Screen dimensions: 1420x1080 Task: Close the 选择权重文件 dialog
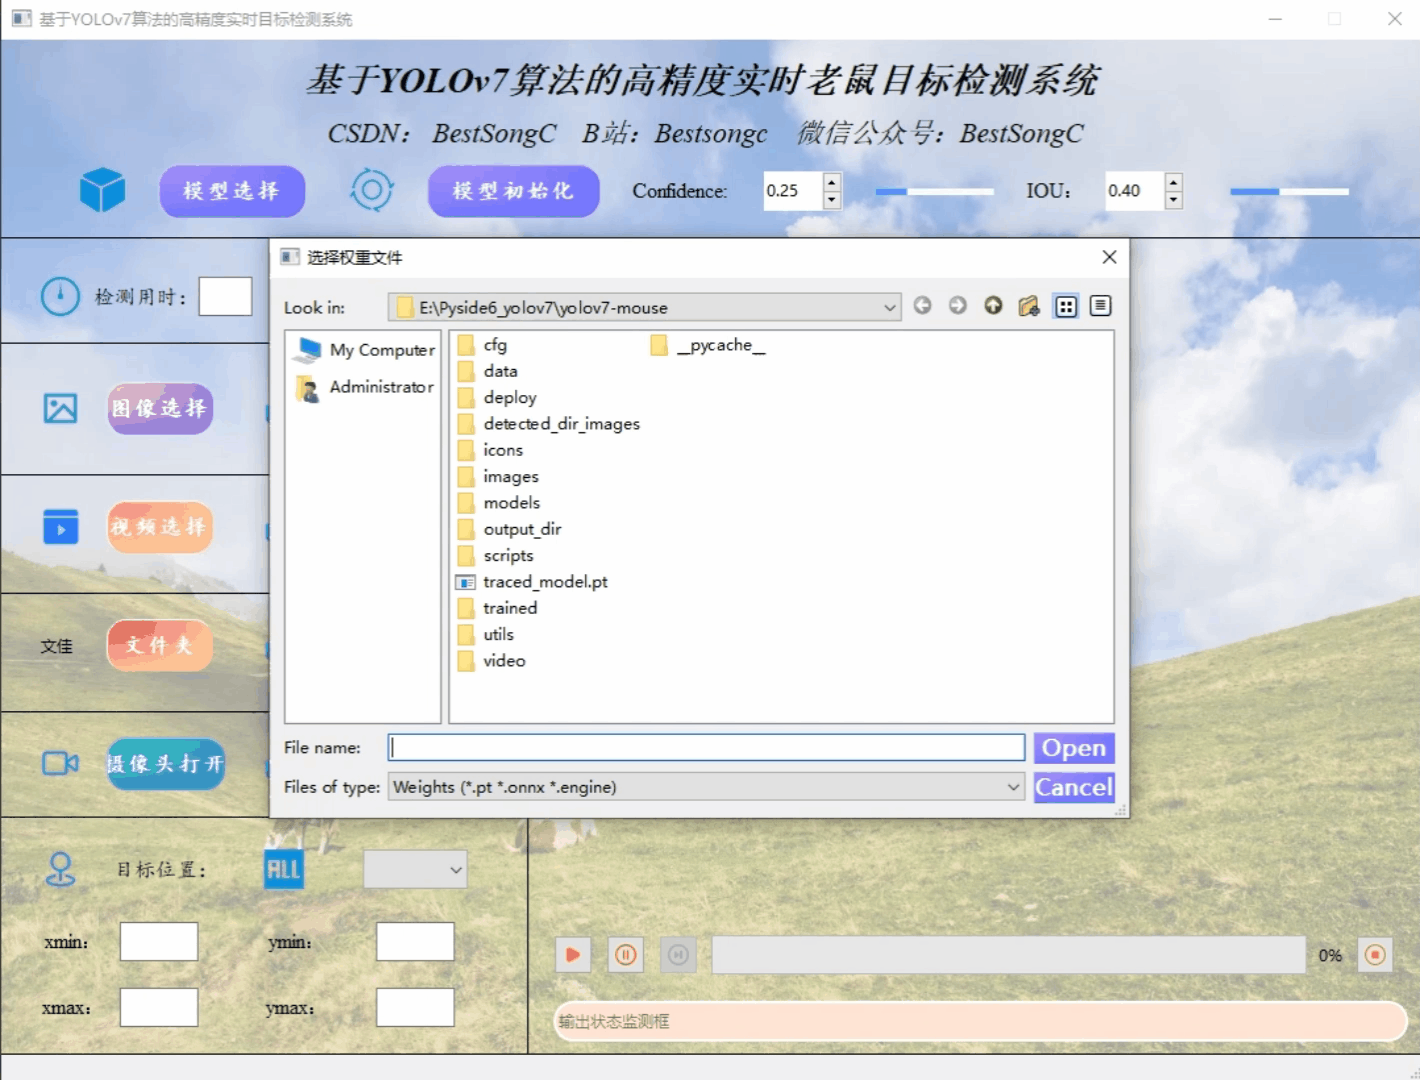tap(1109, 257)
